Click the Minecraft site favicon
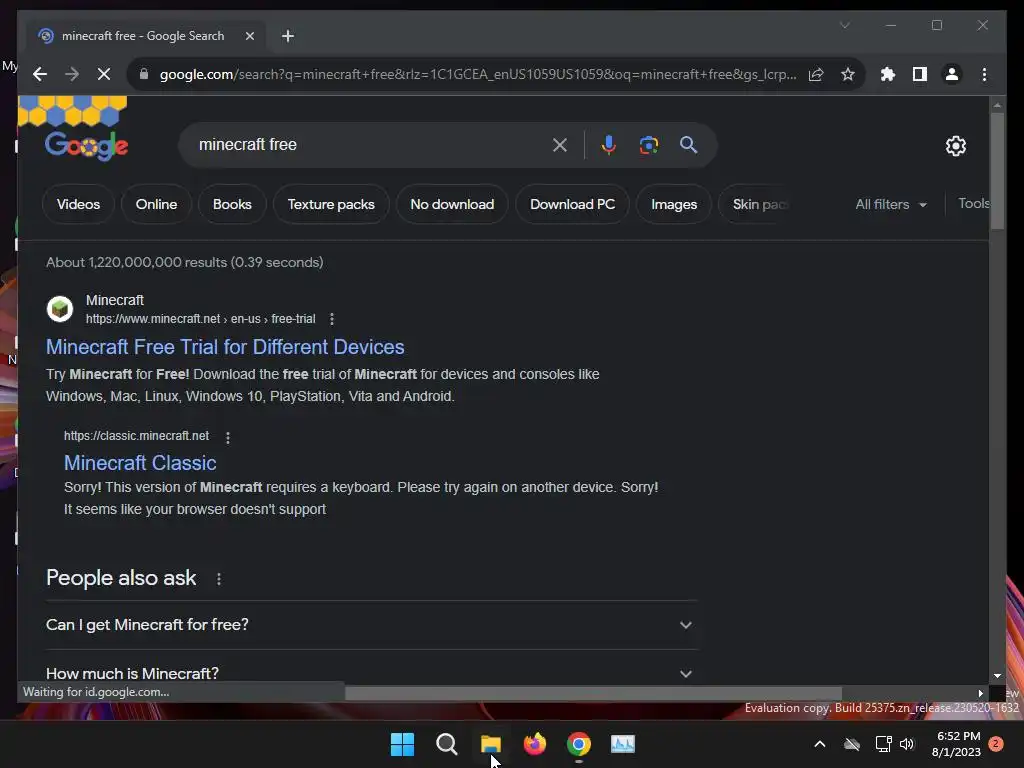This screenshot has width=1024, height=768. (x=60, y=309)
